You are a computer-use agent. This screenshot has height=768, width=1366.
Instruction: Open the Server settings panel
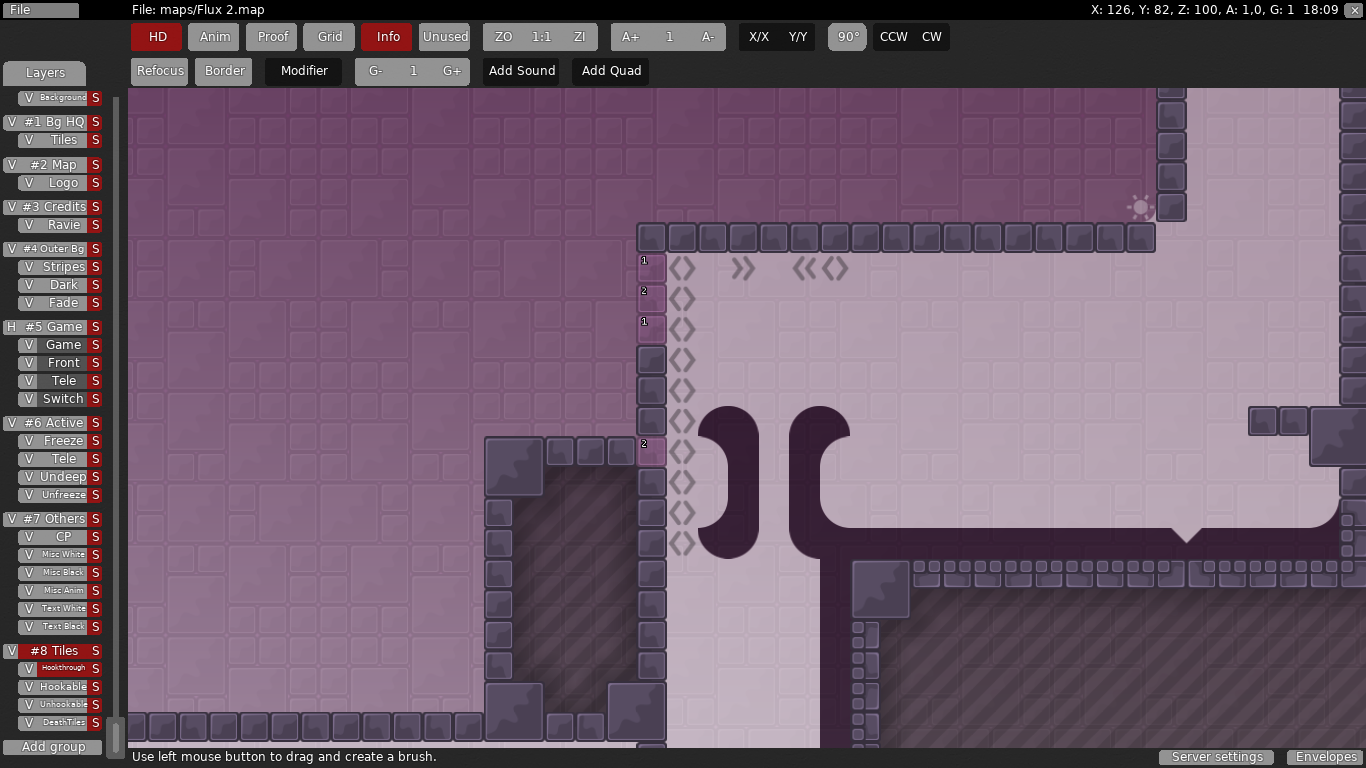[1216, 757]
